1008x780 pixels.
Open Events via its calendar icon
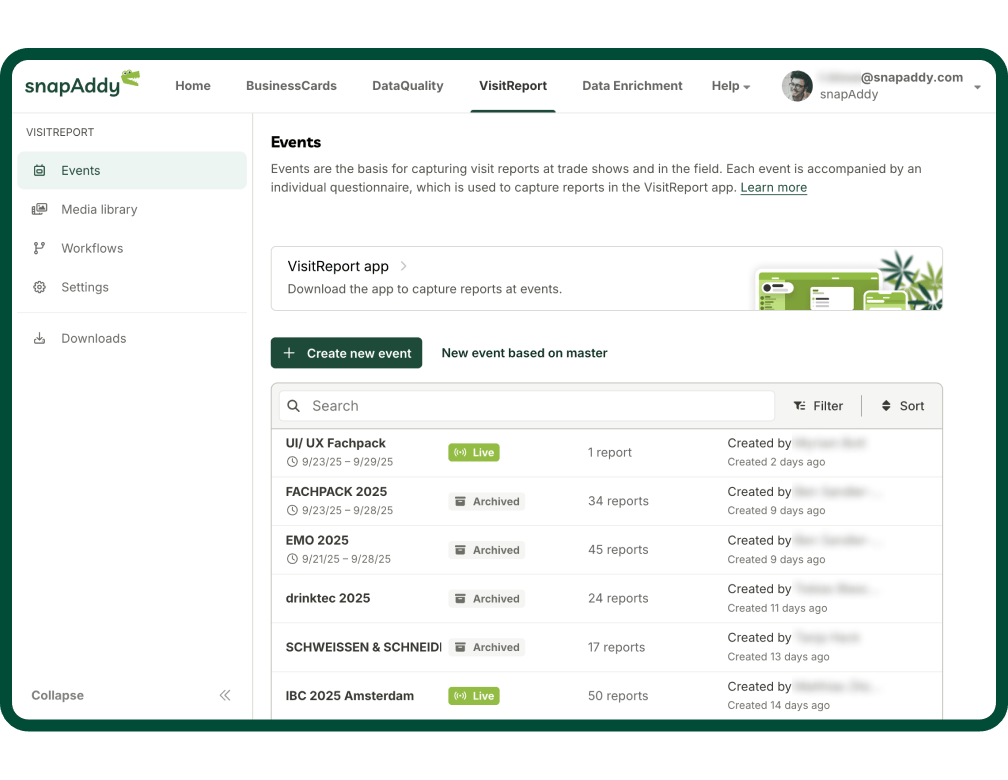click(x=40, y=171)
